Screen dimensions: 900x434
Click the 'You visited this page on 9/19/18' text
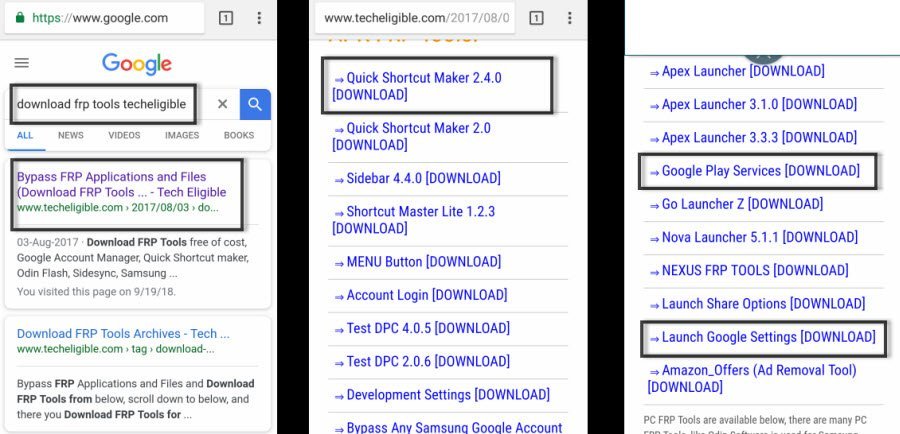coord(96,292)
